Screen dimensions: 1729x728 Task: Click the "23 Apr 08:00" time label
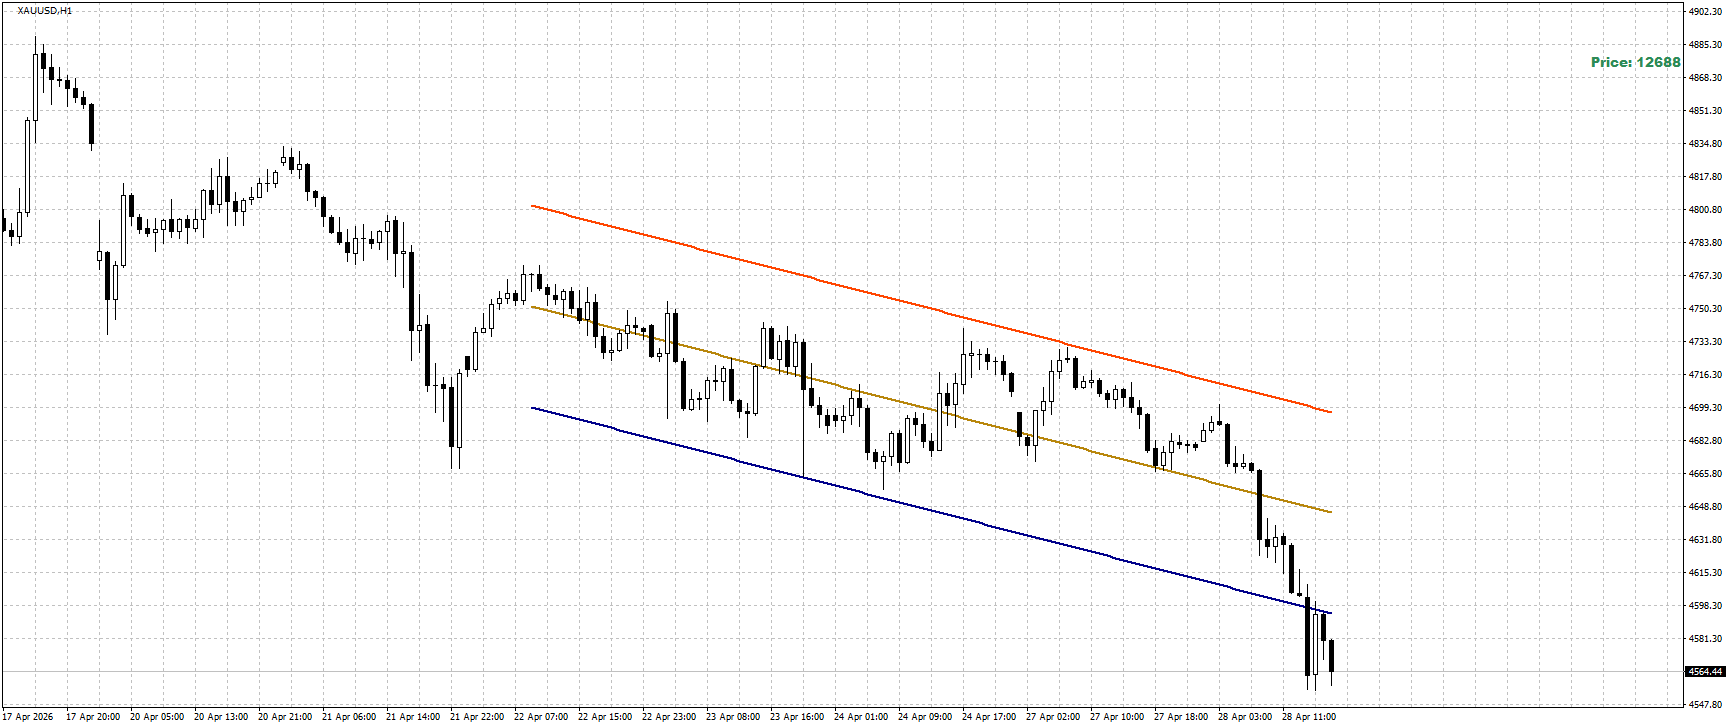[733, 717]
